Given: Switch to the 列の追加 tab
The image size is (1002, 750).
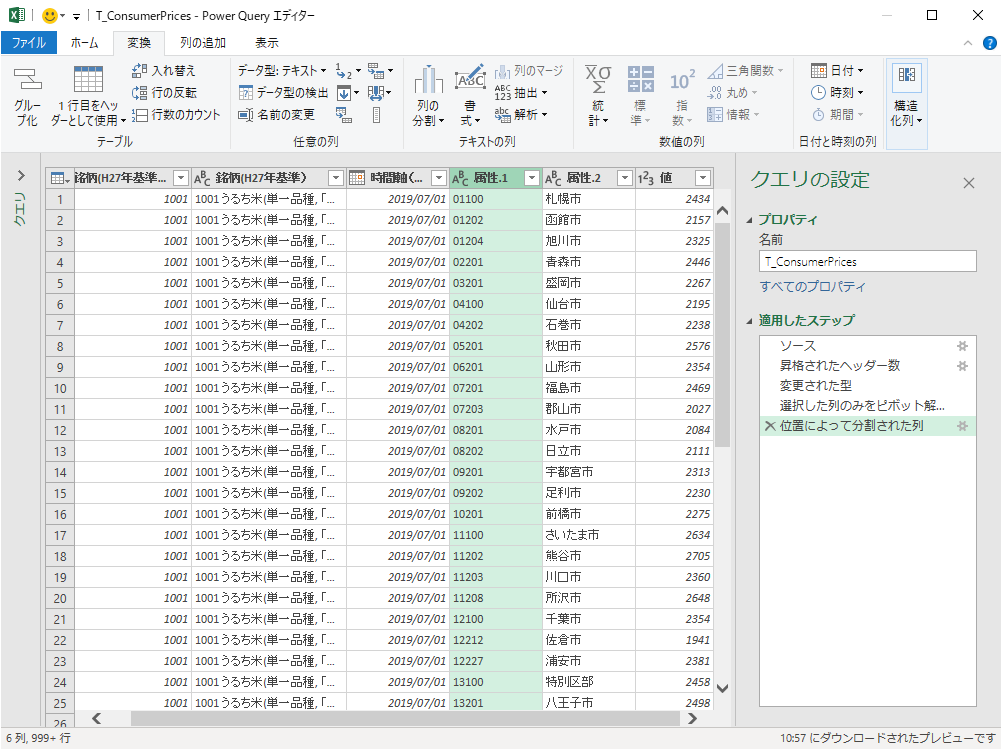Looking at the screenshot, I should [x=202, y=43].
